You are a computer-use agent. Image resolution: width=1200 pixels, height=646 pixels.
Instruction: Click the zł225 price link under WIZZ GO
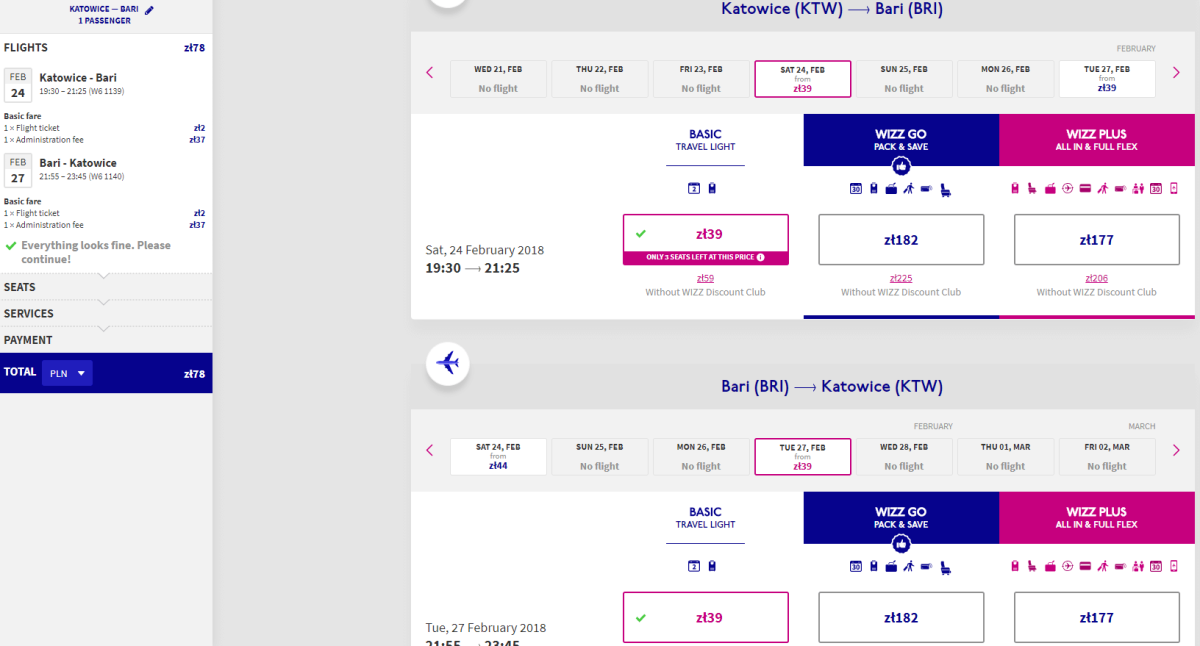click(x=900, y=278)
